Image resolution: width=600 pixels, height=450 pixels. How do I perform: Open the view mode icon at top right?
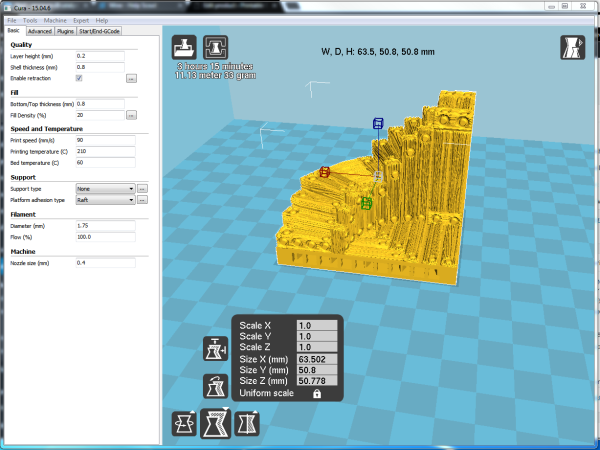click(572, 48)
